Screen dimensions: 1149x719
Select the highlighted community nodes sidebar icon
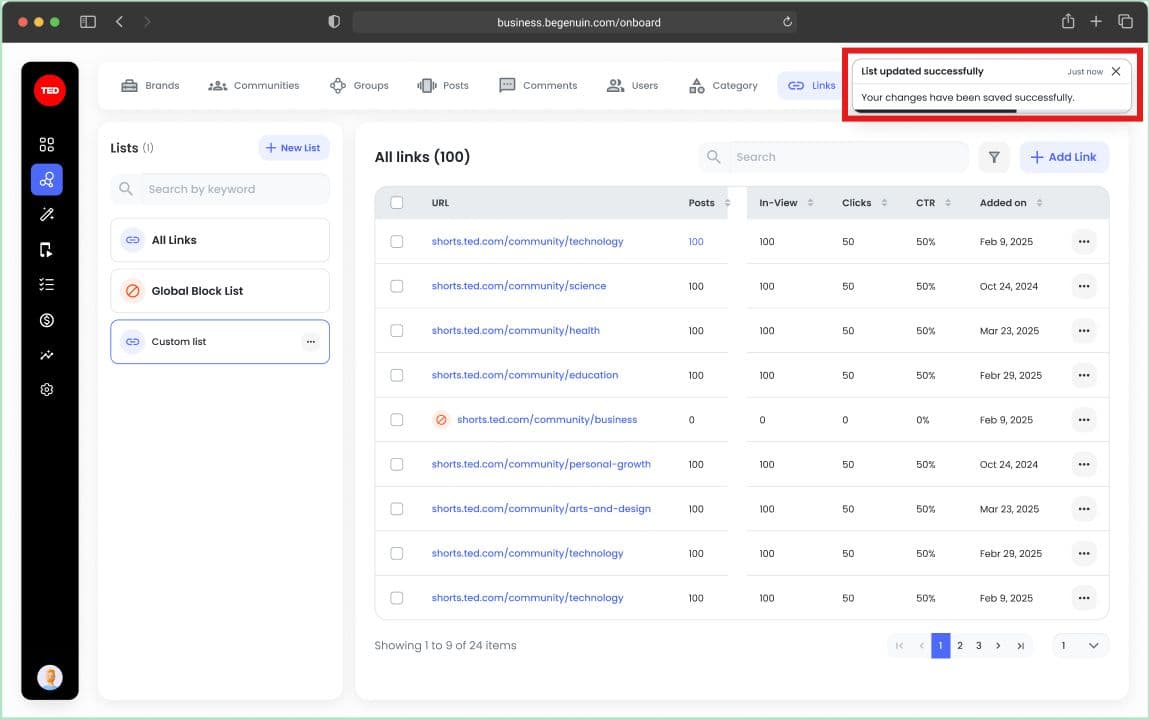coord(47,180)
